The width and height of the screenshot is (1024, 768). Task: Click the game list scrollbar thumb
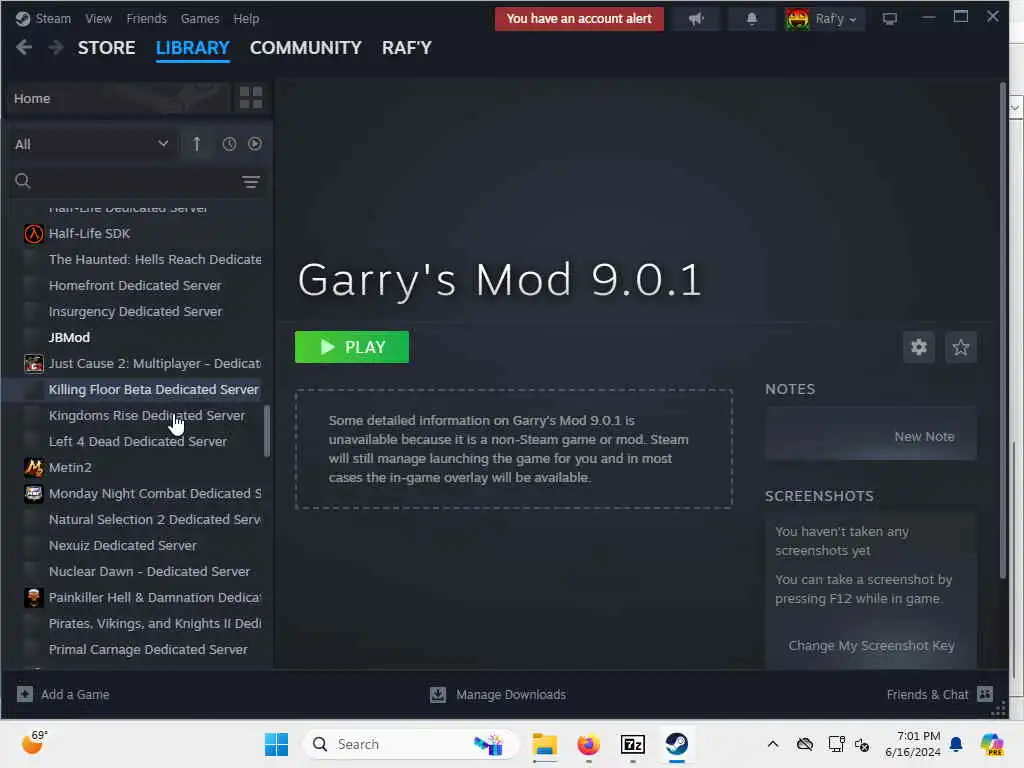point(266,431)
